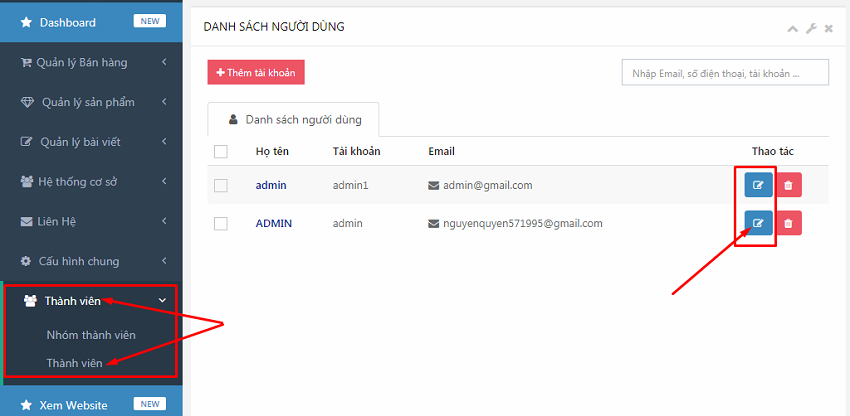Click delete trash icon for admin1 account
Image resolution: width=850 pixels, height=416 pixels.
click(x=788, y=185)
